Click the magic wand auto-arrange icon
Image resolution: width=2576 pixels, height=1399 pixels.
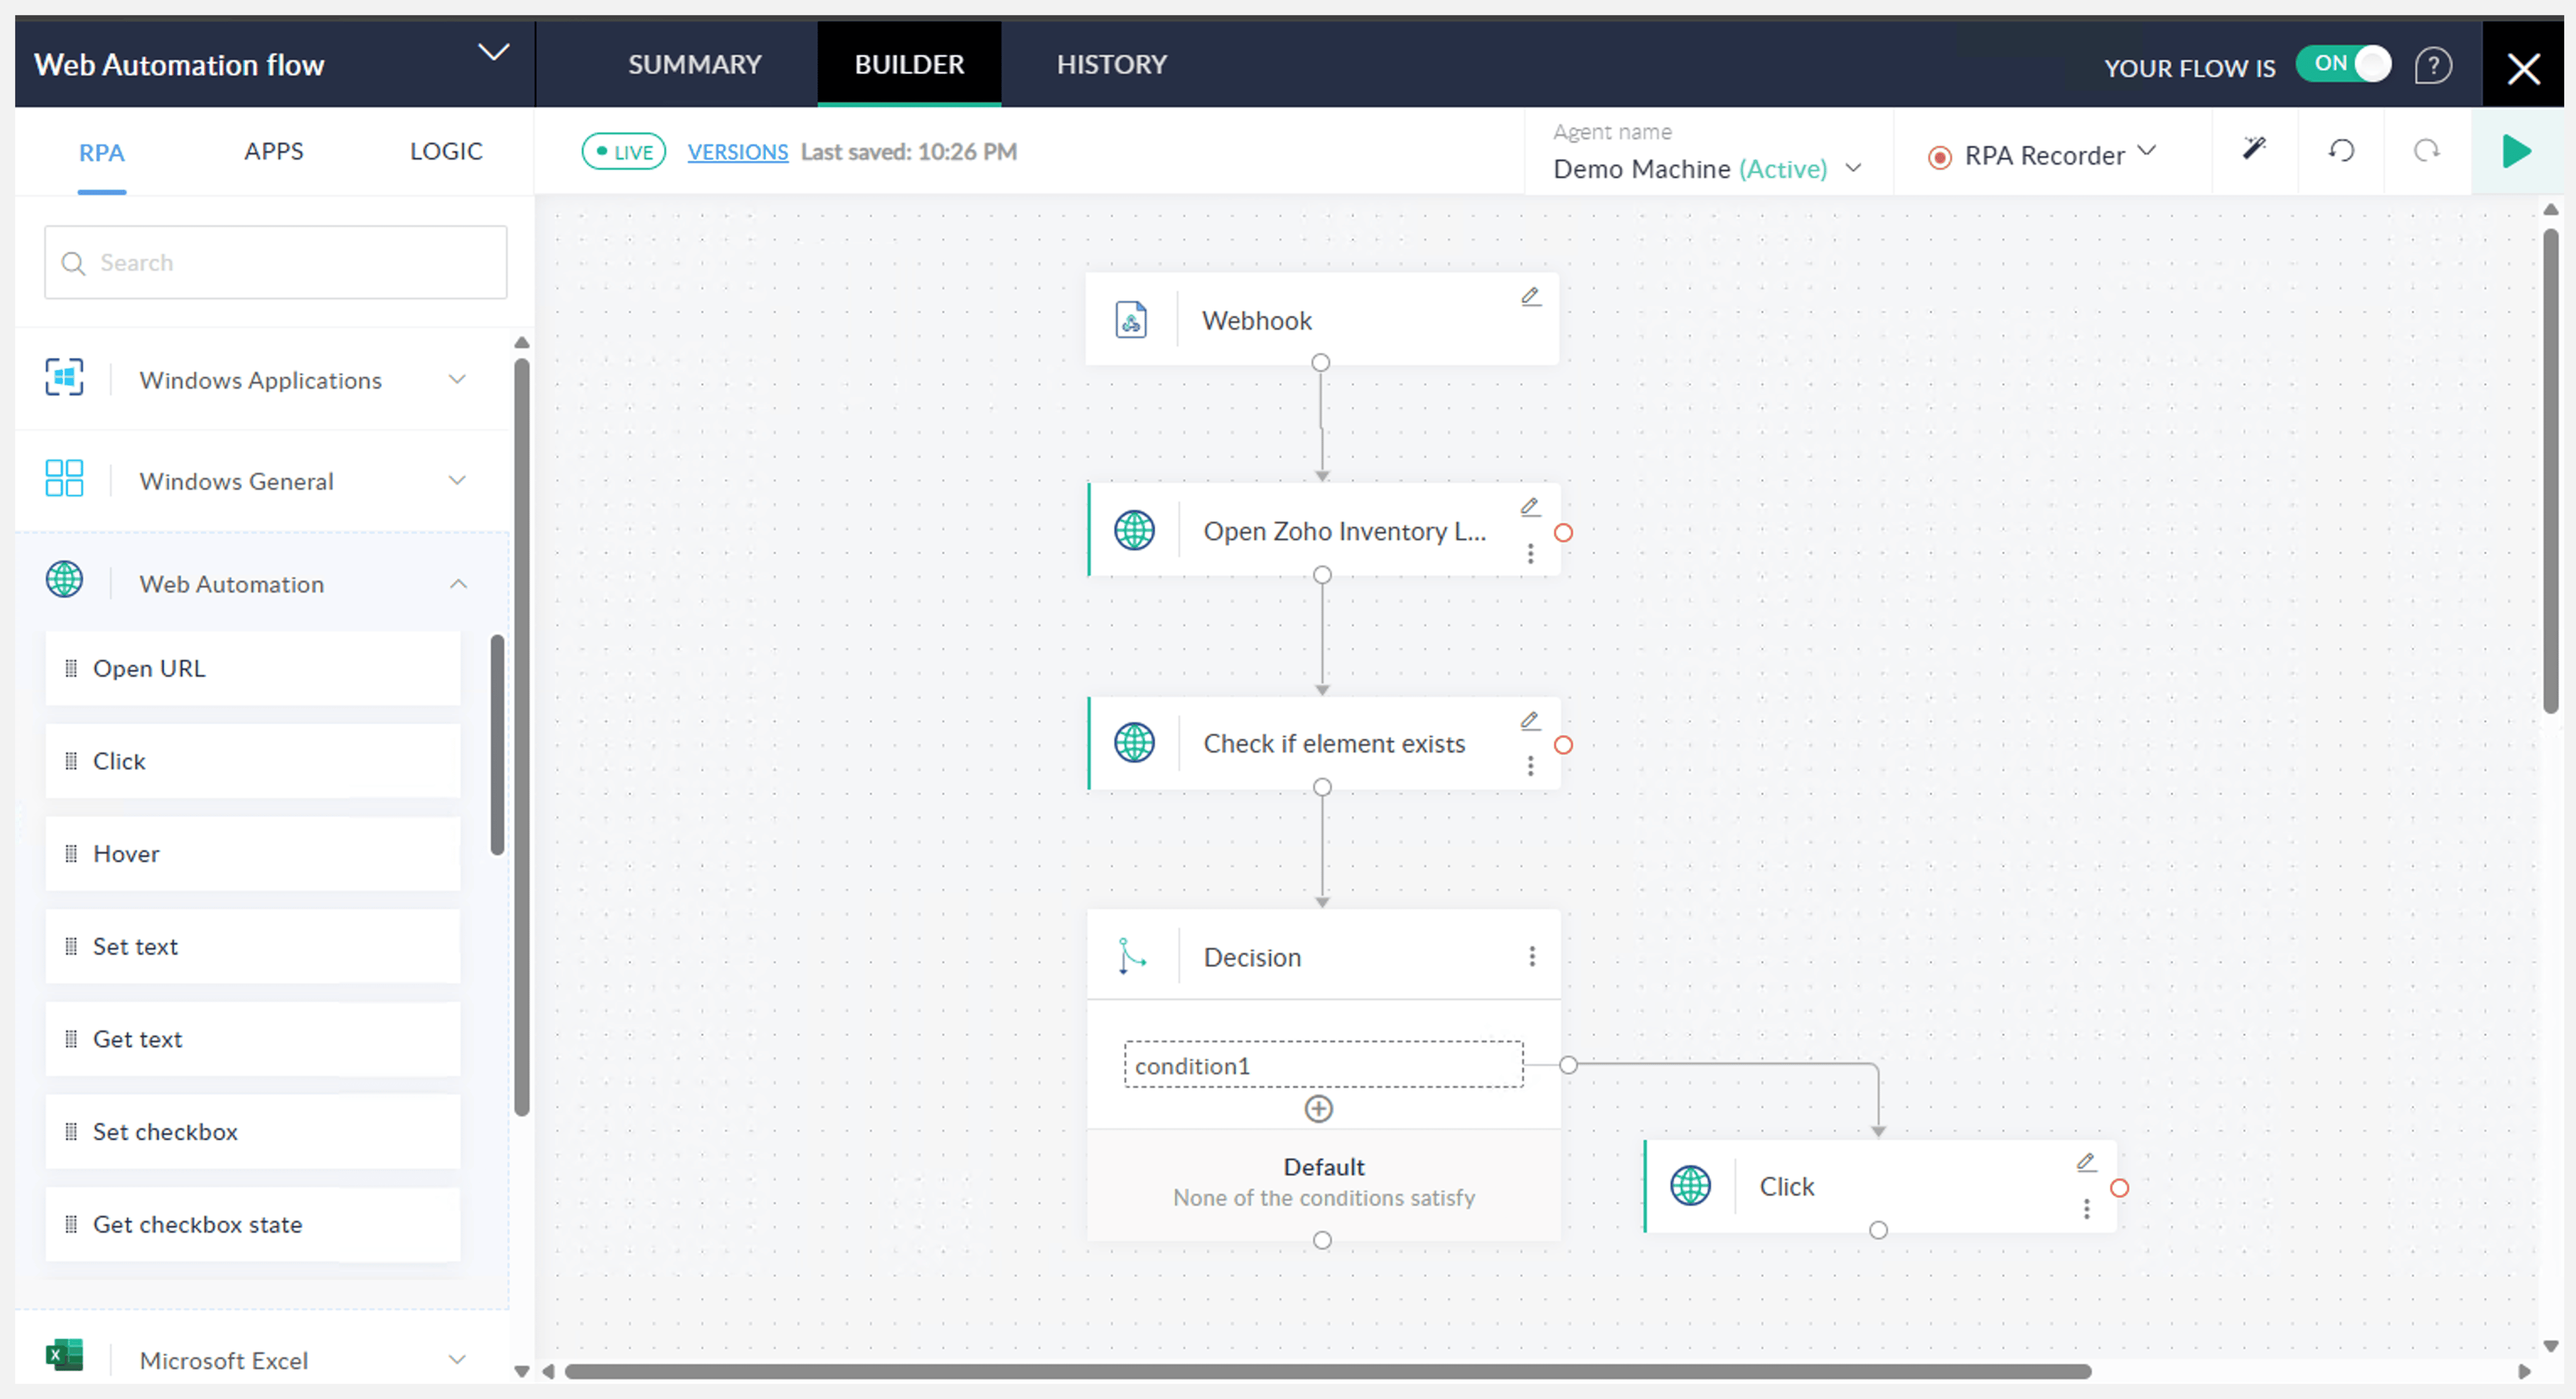tap(2253, 150)
